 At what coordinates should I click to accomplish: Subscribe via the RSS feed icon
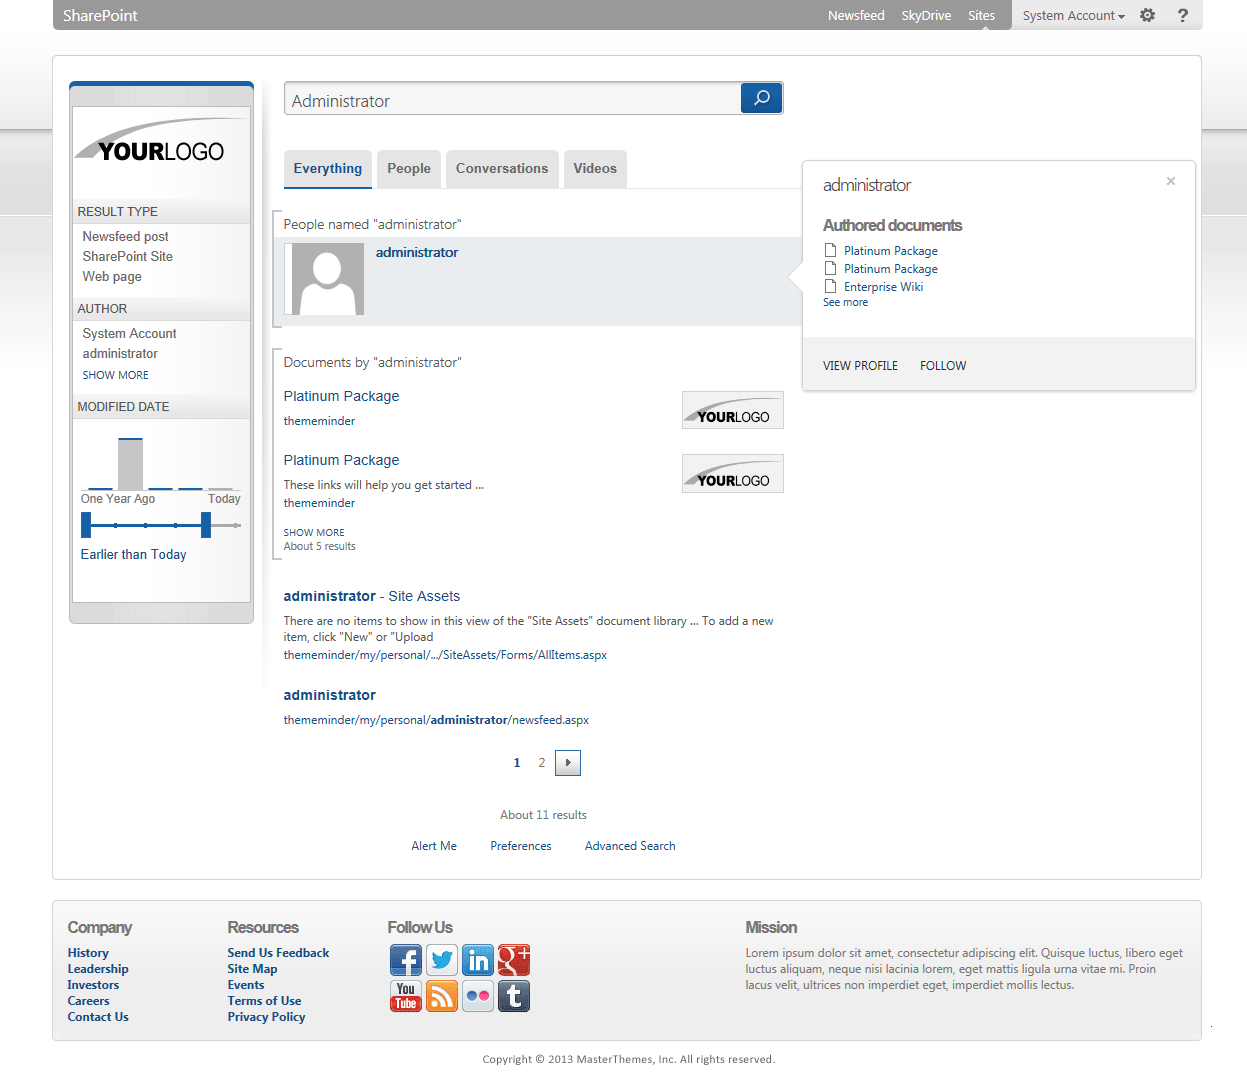coord(442,996)
